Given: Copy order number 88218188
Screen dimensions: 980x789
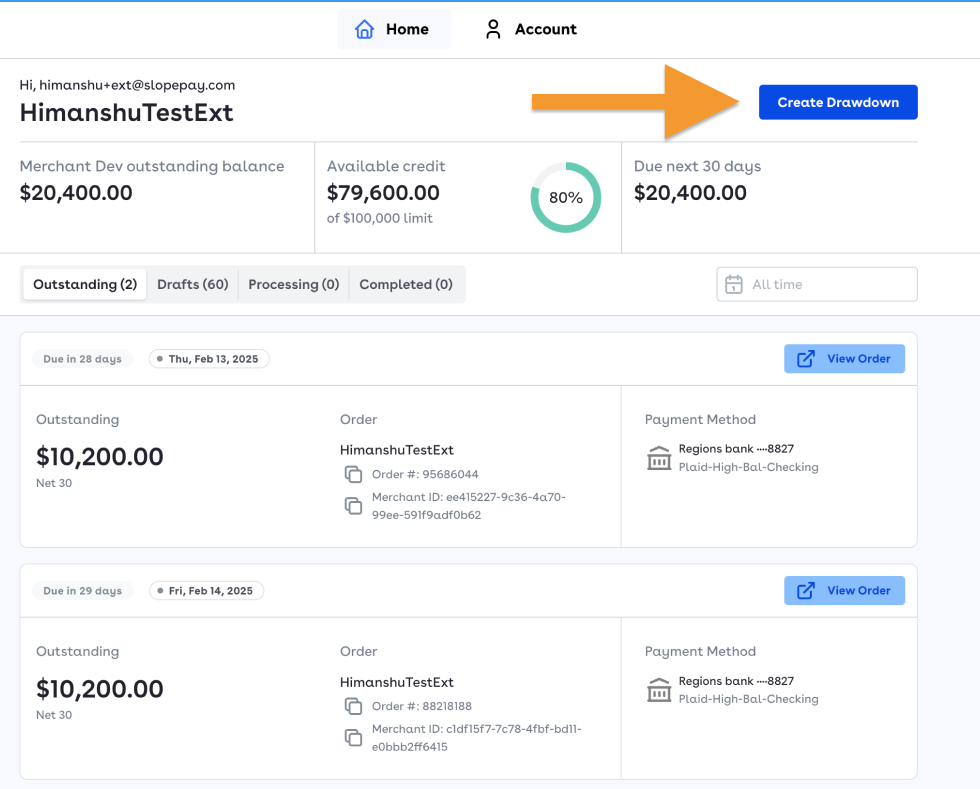Looking at the screenshot, I should point(353,706).
